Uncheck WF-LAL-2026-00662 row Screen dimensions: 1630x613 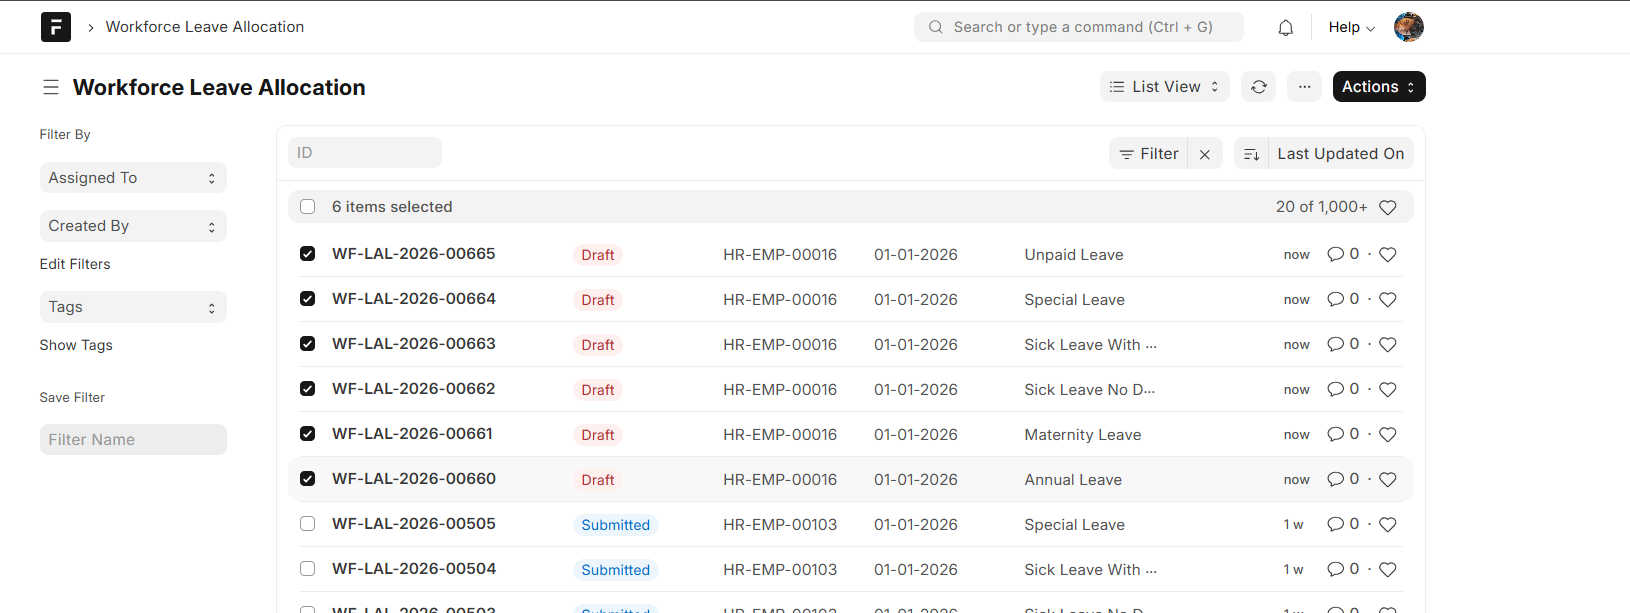[308, 389]
